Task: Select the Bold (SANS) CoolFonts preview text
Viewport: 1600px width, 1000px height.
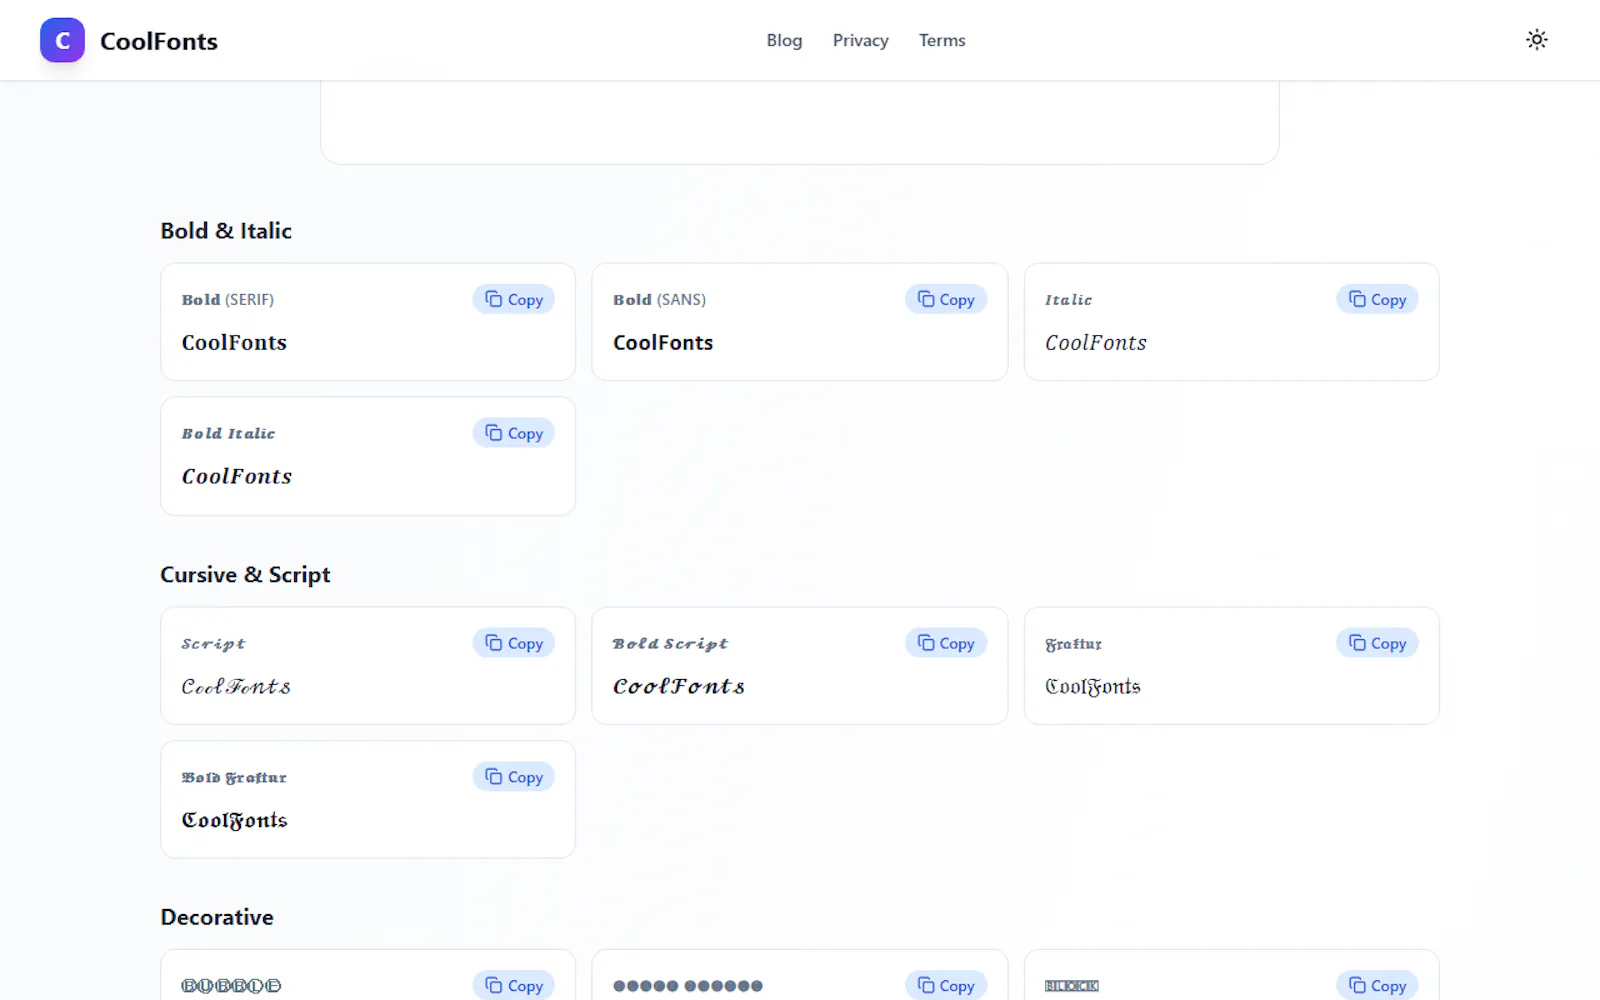Action: point(663,342)
